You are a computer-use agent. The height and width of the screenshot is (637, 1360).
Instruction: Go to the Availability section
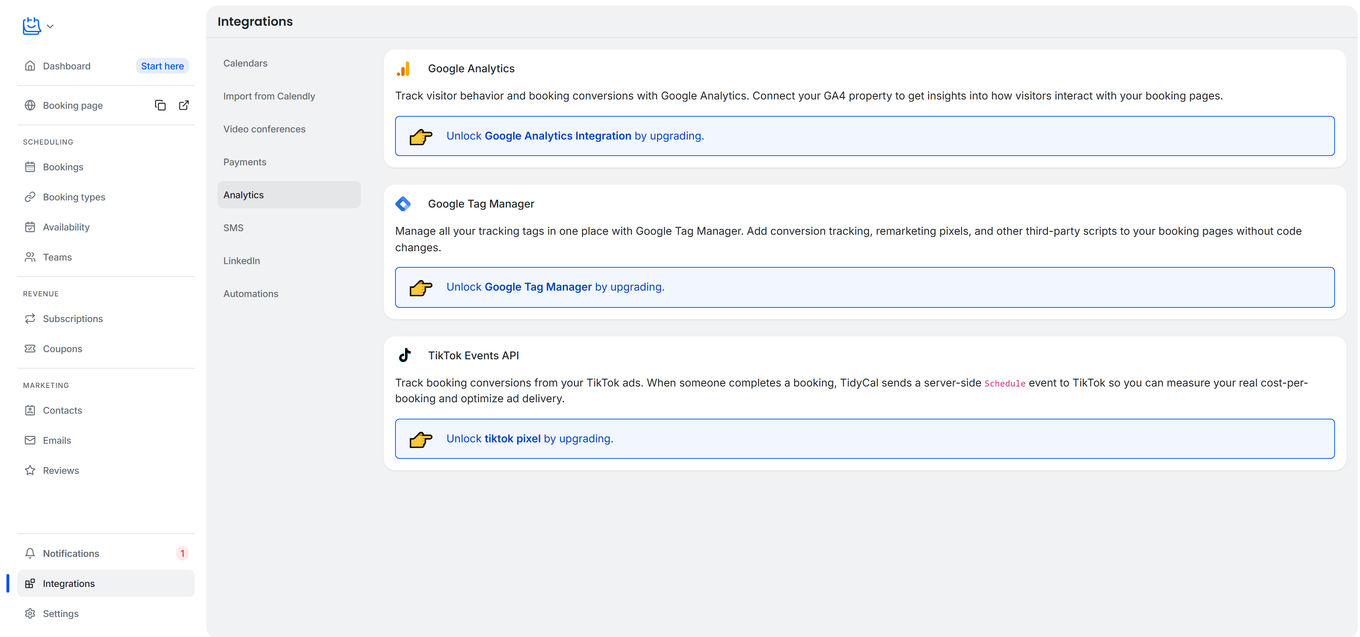(x=106, y=227)
